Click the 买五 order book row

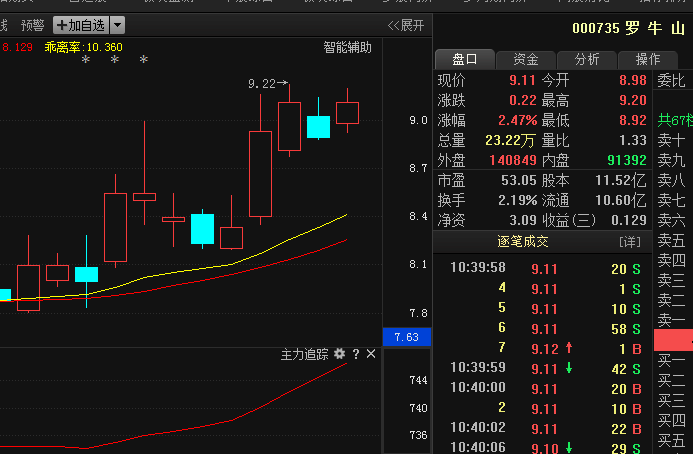(673, 440)
